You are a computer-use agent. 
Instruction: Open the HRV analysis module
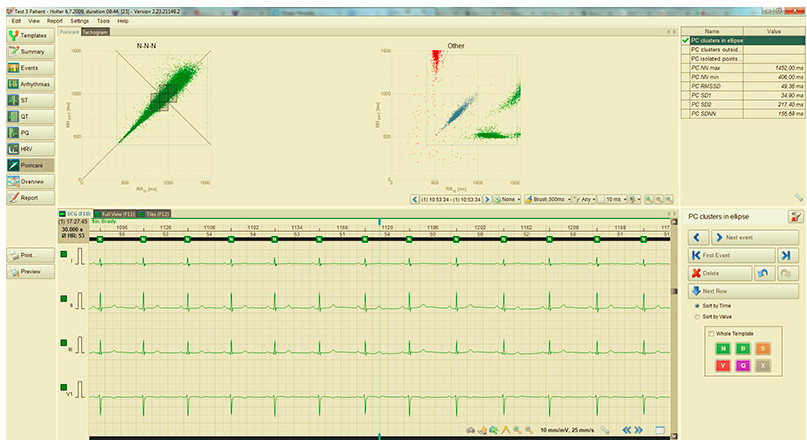click(x=29, y=148)
